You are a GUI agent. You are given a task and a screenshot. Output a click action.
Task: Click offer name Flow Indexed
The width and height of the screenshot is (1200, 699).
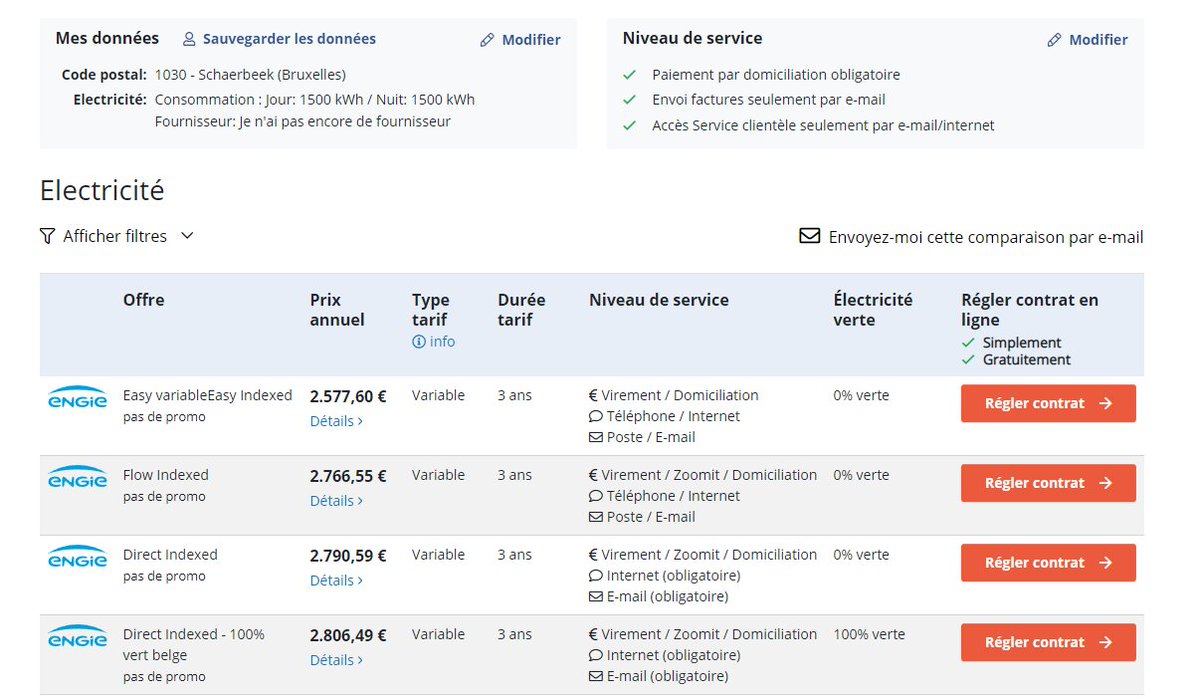pos(166,475)
